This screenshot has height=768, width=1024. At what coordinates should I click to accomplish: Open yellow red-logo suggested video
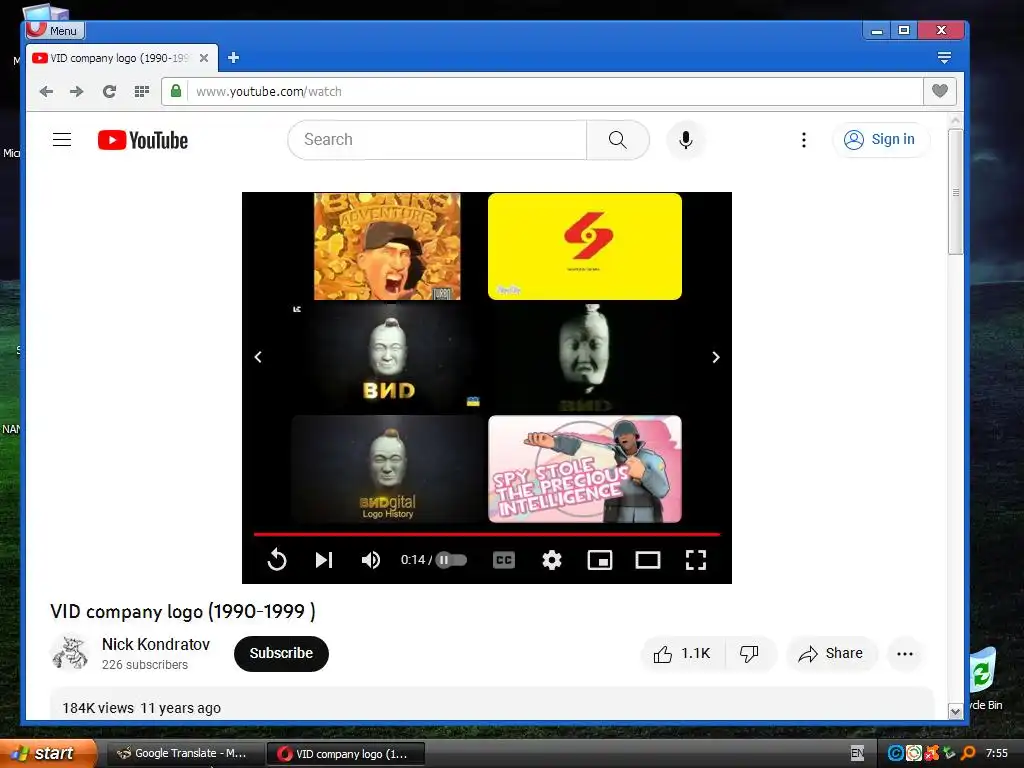click(x=584, y=246)
